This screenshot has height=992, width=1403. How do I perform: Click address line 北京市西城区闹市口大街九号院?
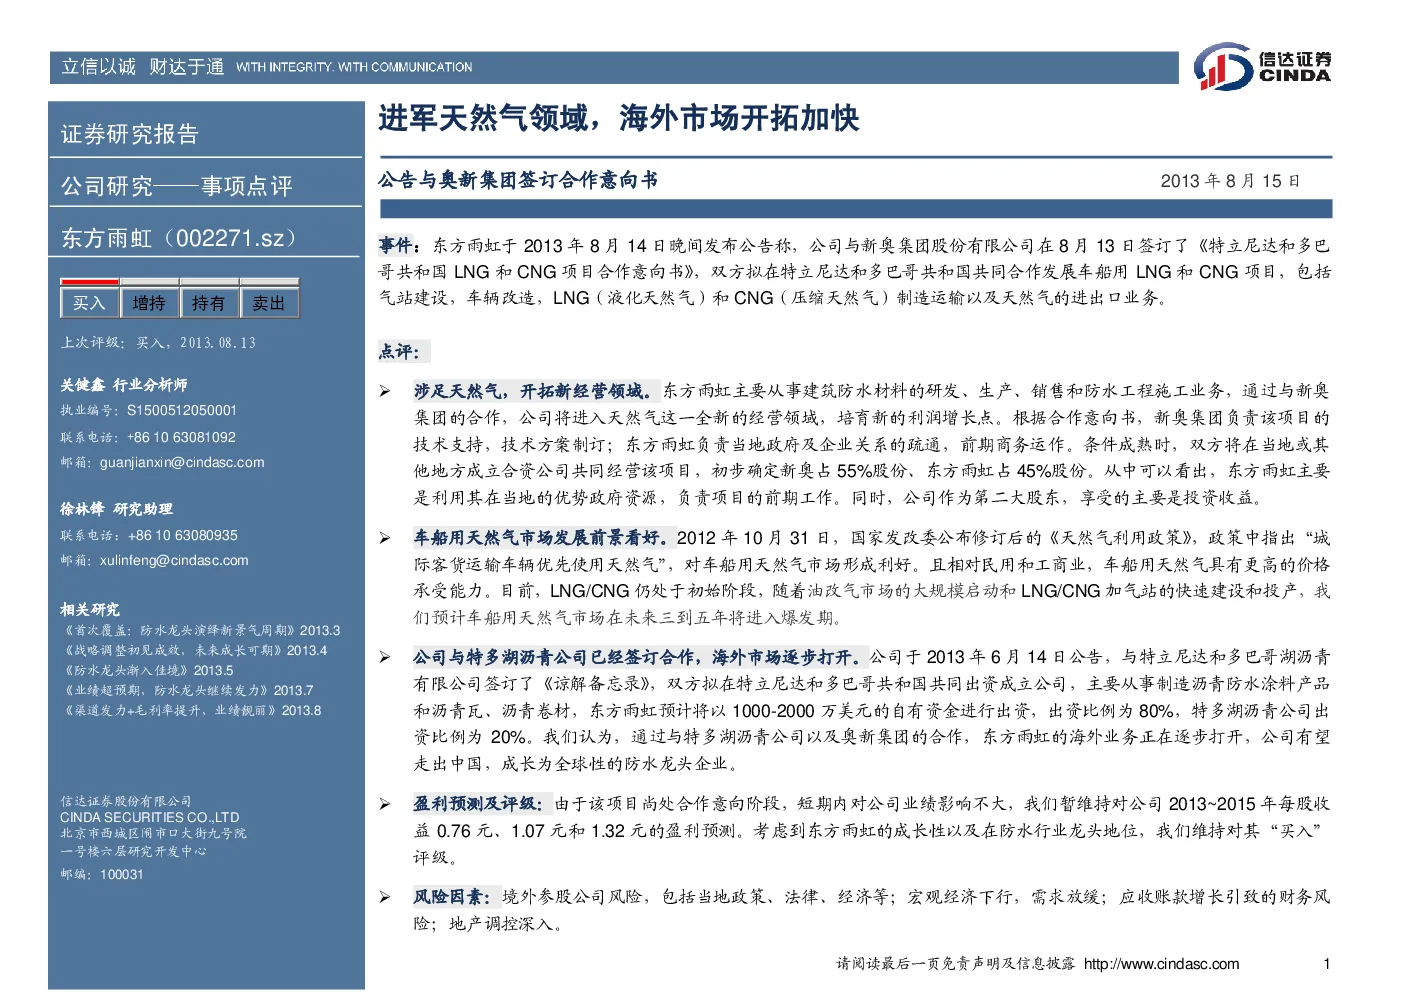point(153,834)
